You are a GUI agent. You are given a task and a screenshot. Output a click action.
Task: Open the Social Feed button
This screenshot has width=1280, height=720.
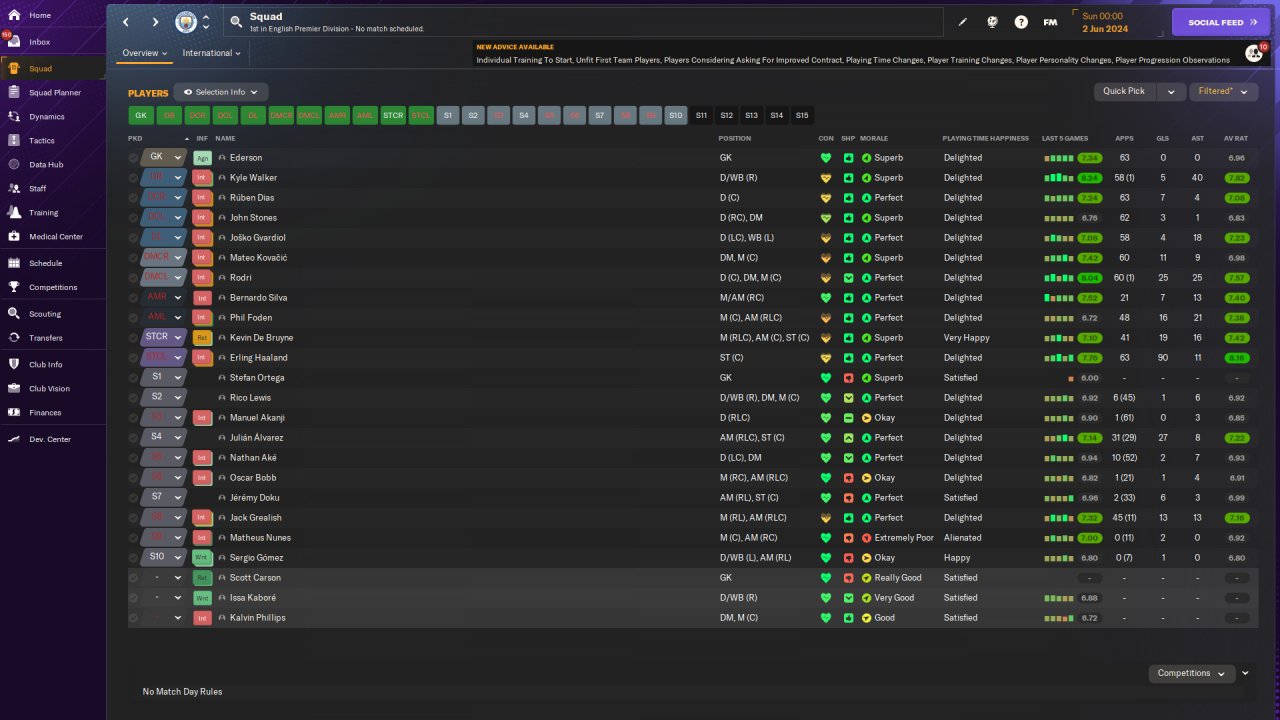click(1220, 22)
